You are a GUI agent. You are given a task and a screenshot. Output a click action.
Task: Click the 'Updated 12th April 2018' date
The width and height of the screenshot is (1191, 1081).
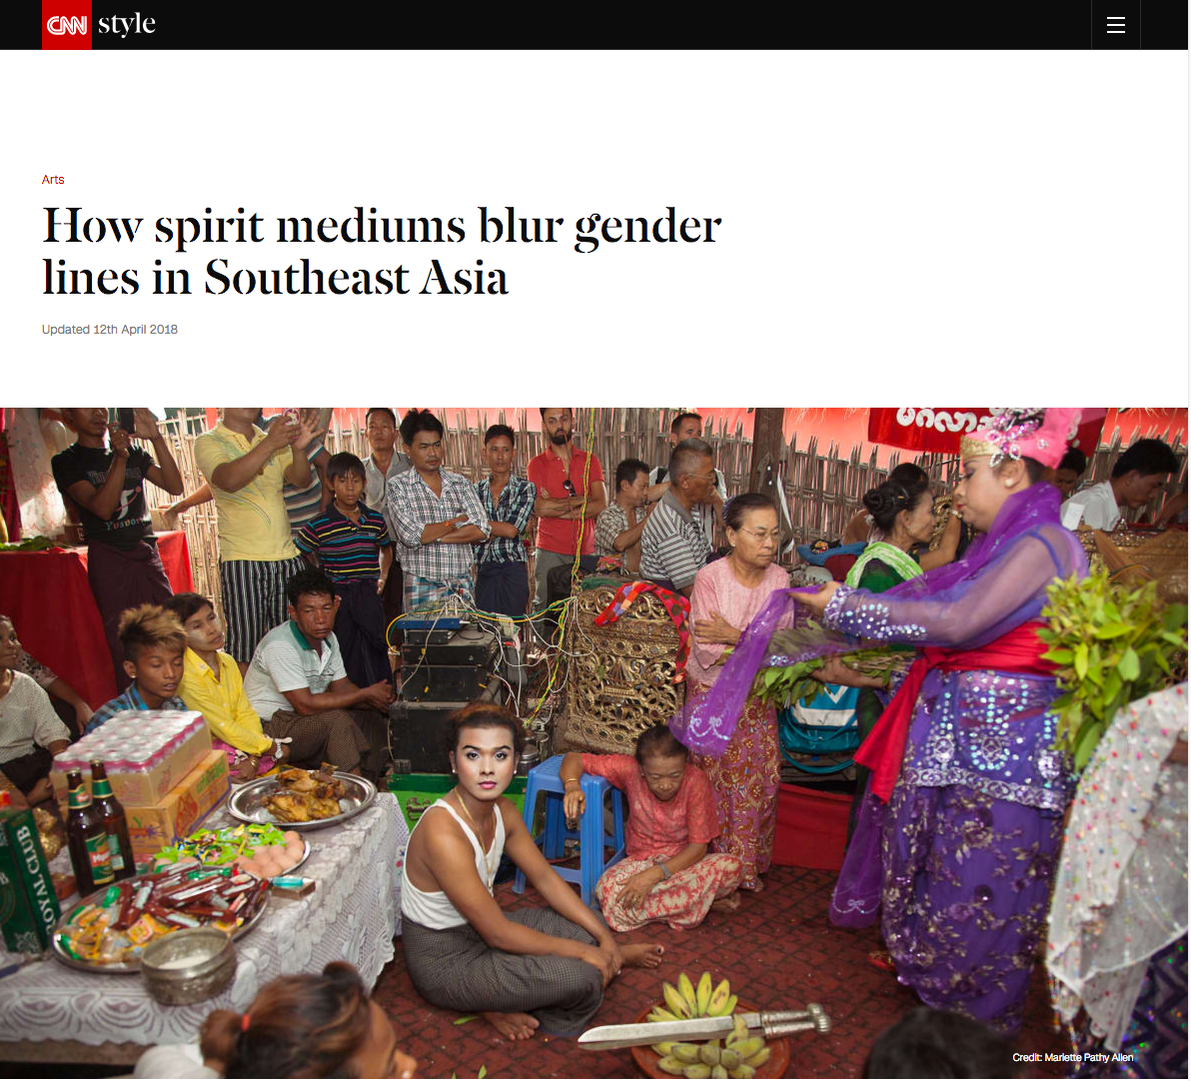109,330
